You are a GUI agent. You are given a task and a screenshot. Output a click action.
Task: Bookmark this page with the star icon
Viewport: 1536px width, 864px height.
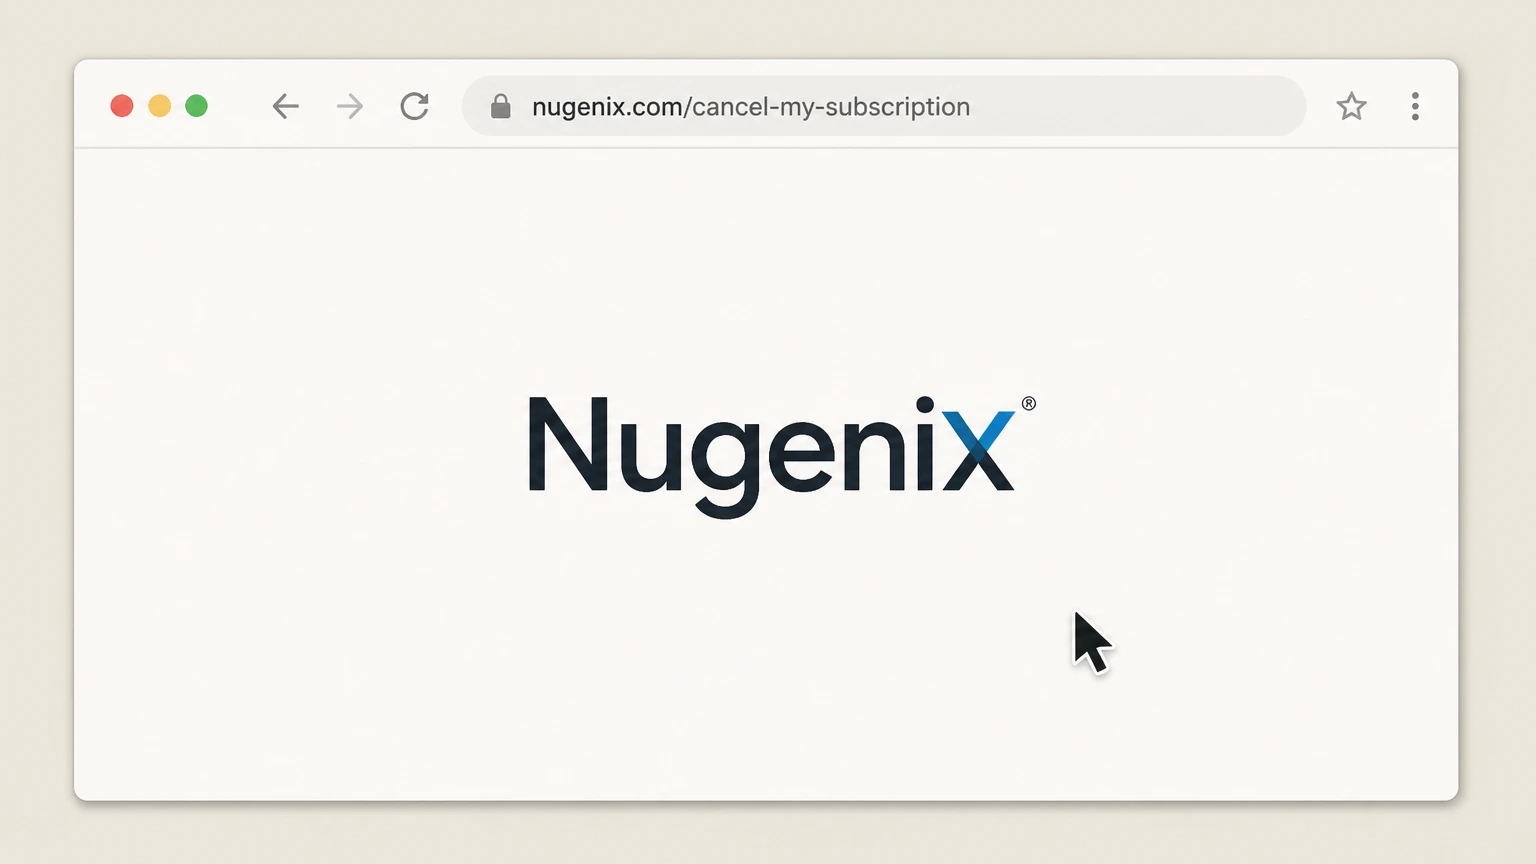pos(1351,106)
